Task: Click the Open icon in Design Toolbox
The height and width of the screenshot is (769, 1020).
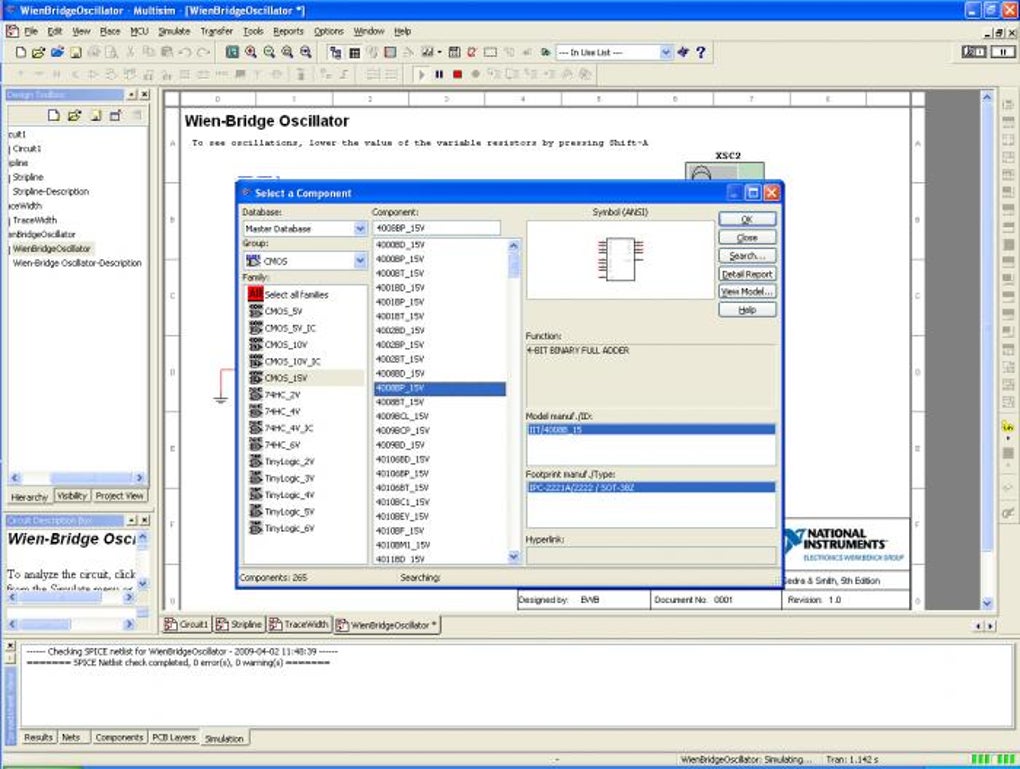Action: [x=74, y=116]
